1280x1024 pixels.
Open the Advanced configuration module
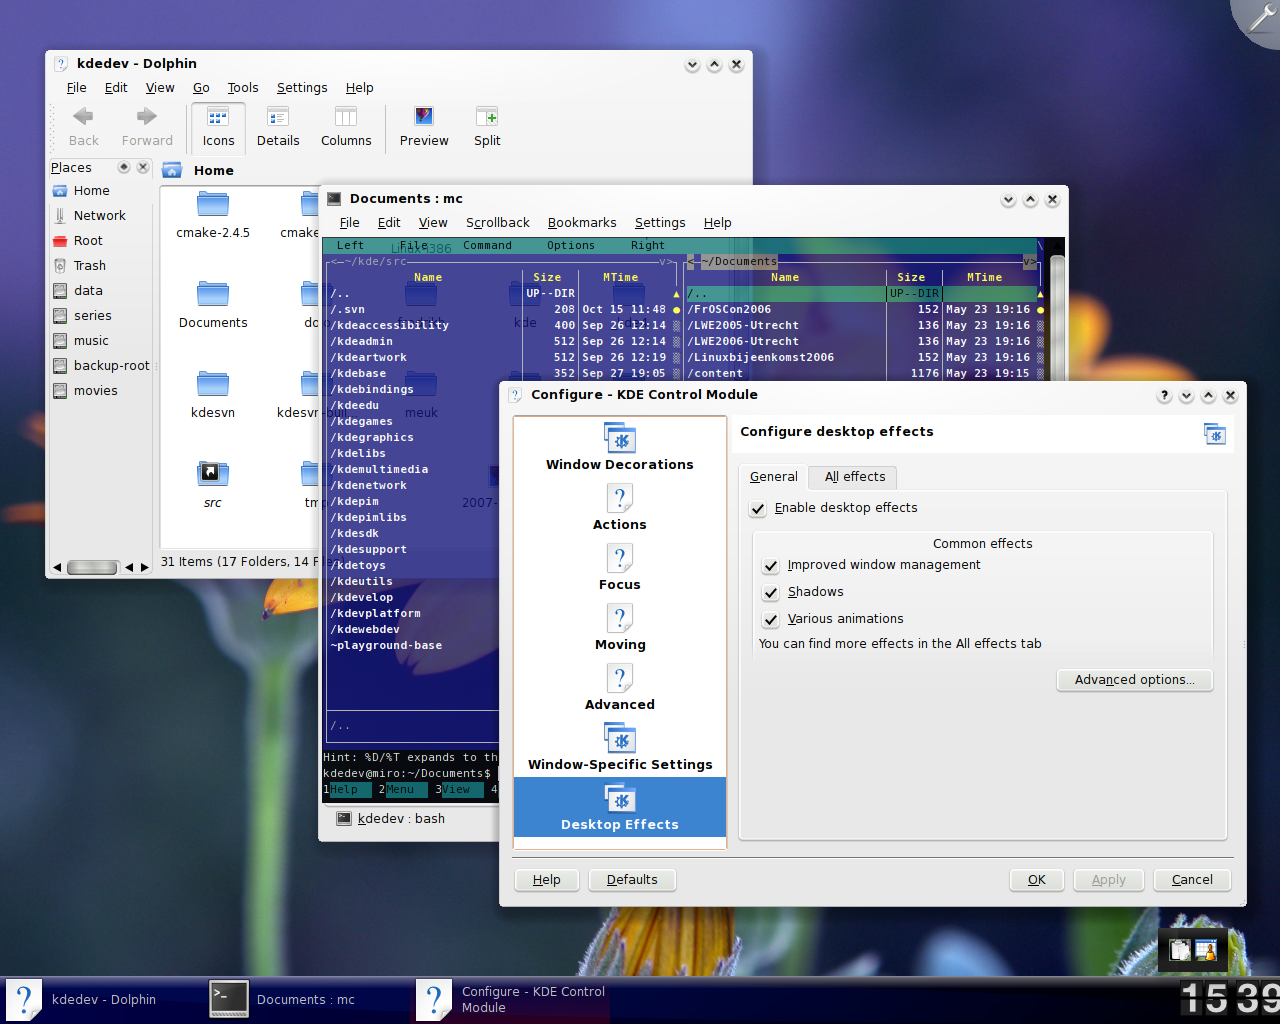(620, 687)
